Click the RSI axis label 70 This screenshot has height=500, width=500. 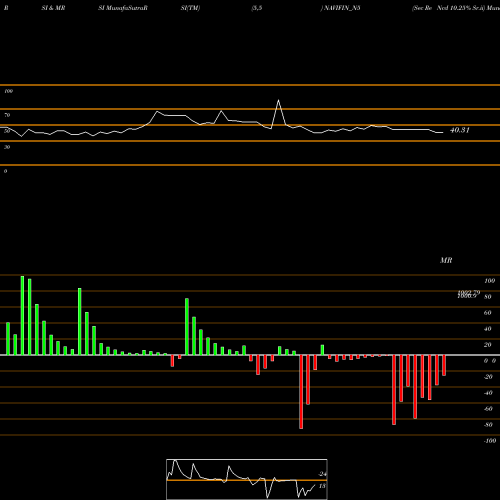coord(7,115)
